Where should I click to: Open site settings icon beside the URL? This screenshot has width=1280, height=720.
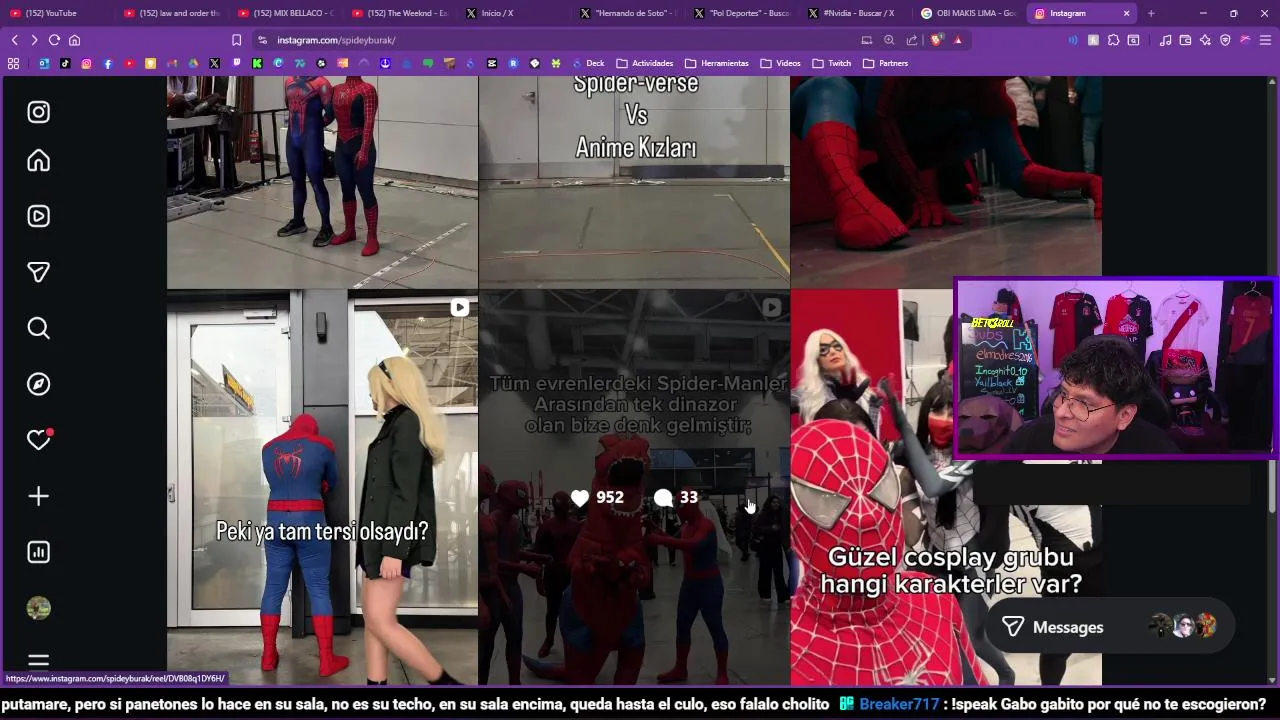point(262,40)
